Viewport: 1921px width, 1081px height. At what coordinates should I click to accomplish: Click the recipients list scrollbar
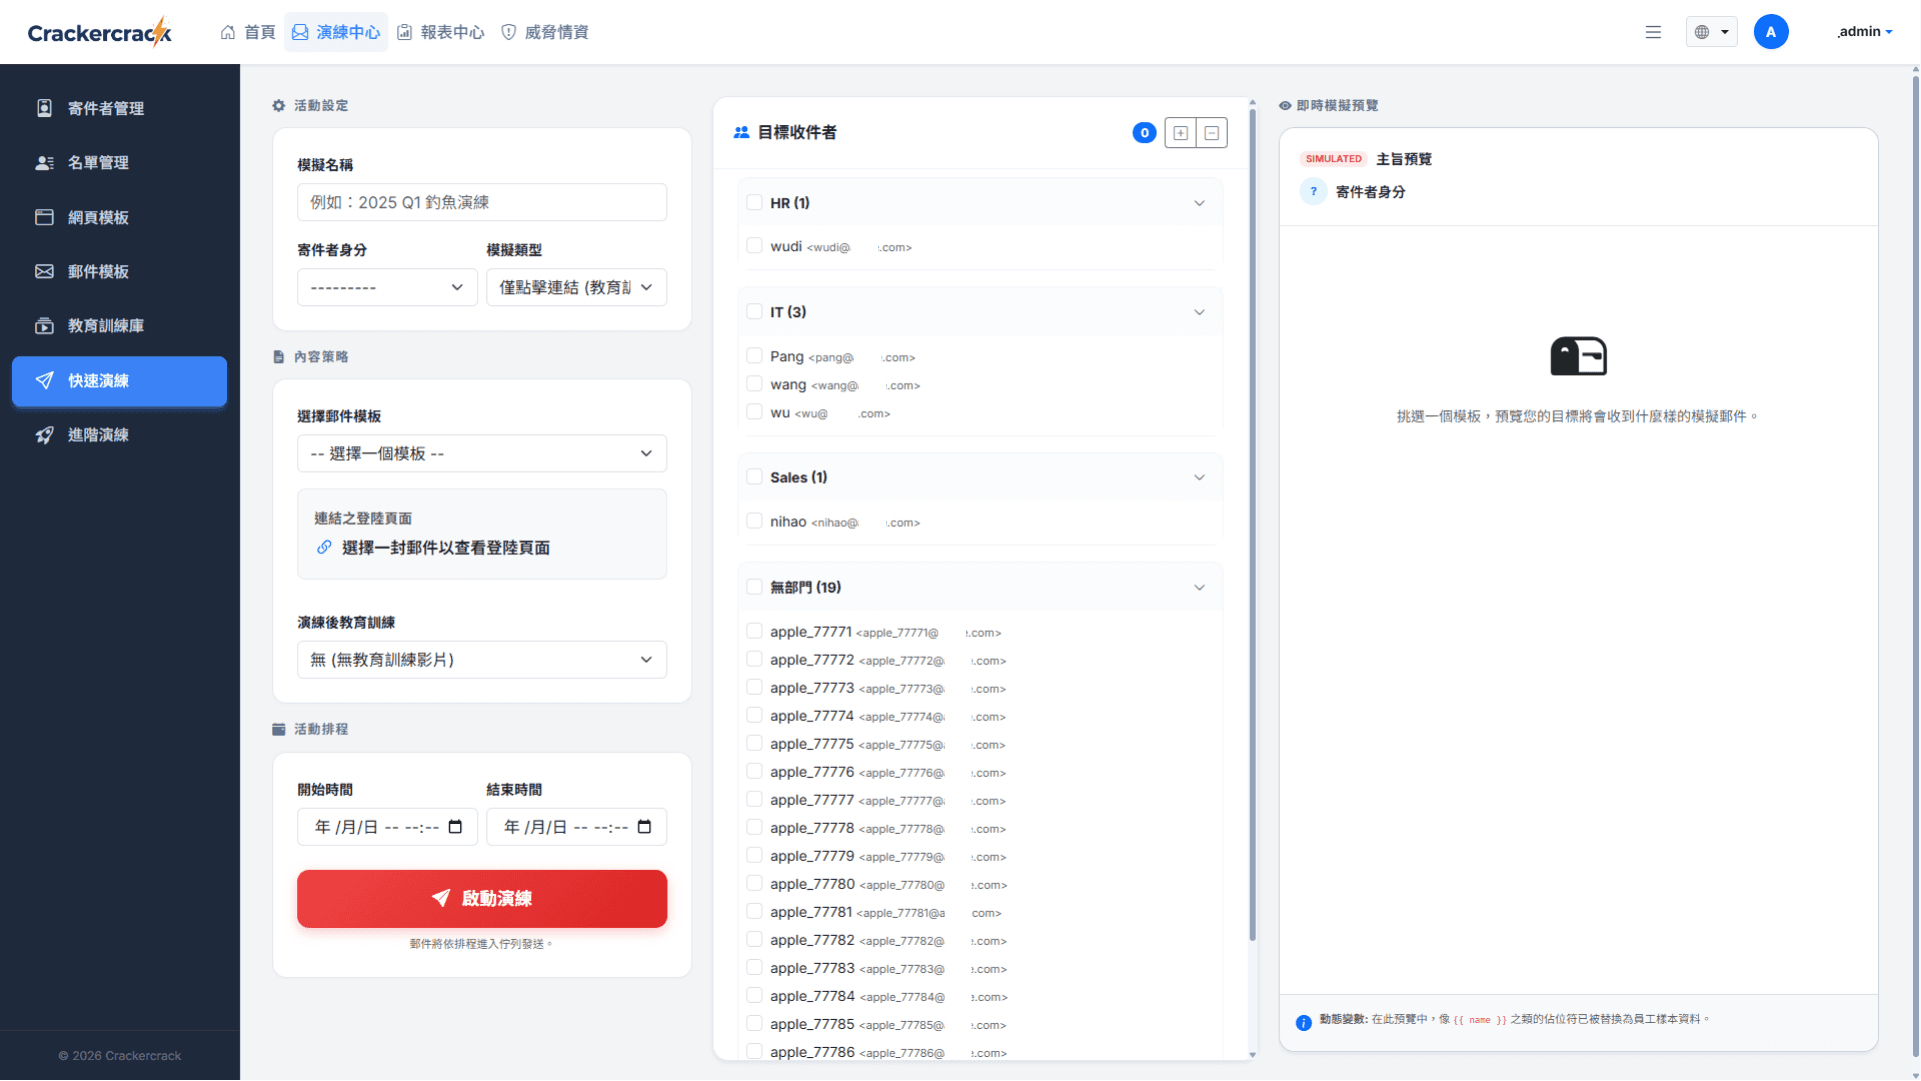tap(1252, 524)
